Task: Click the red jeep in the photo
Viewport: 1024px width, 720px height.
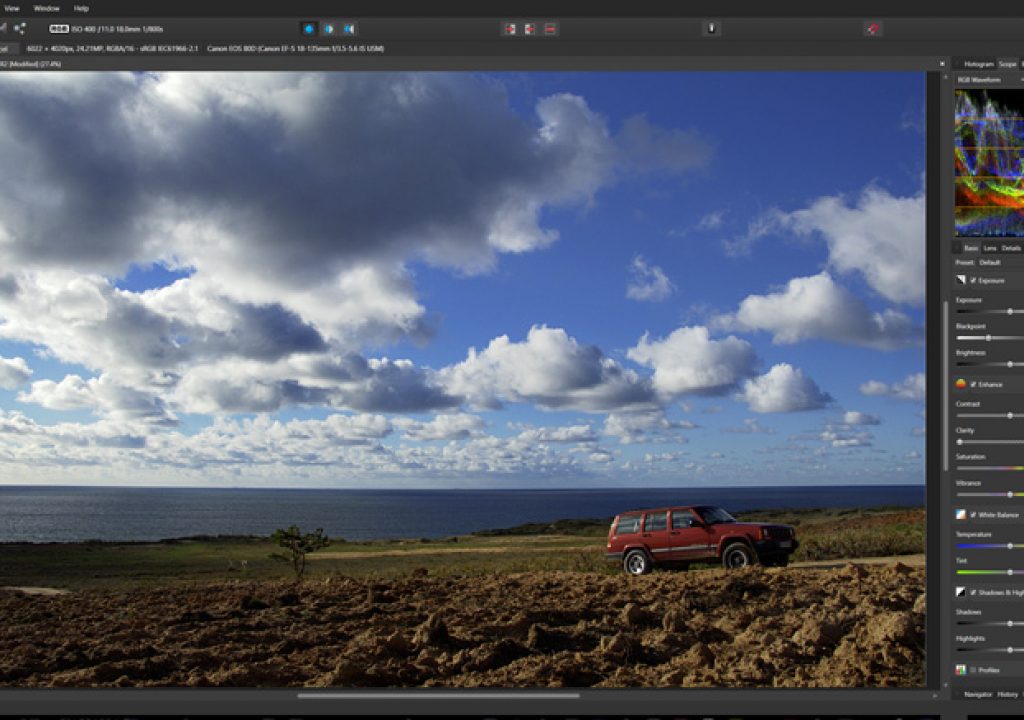Action: (701, 539)
